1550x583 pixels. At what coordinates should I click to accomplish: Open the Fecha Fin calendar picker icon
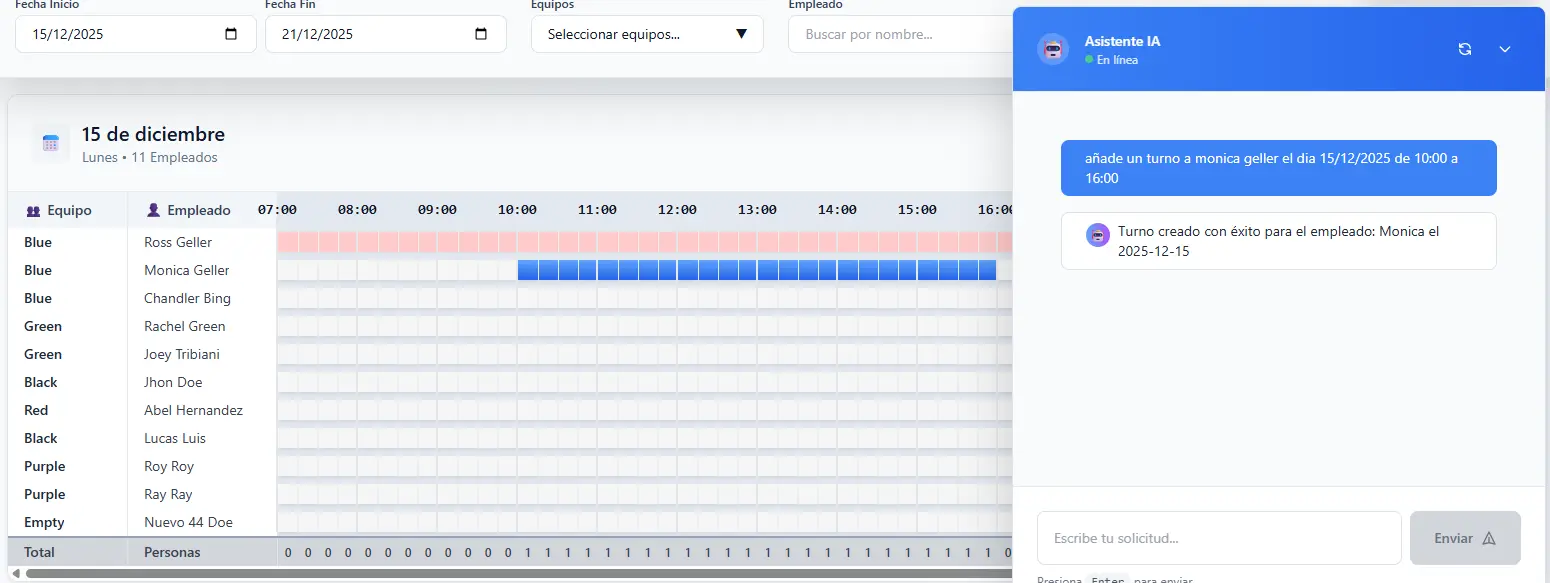click(x=481, y=34)
